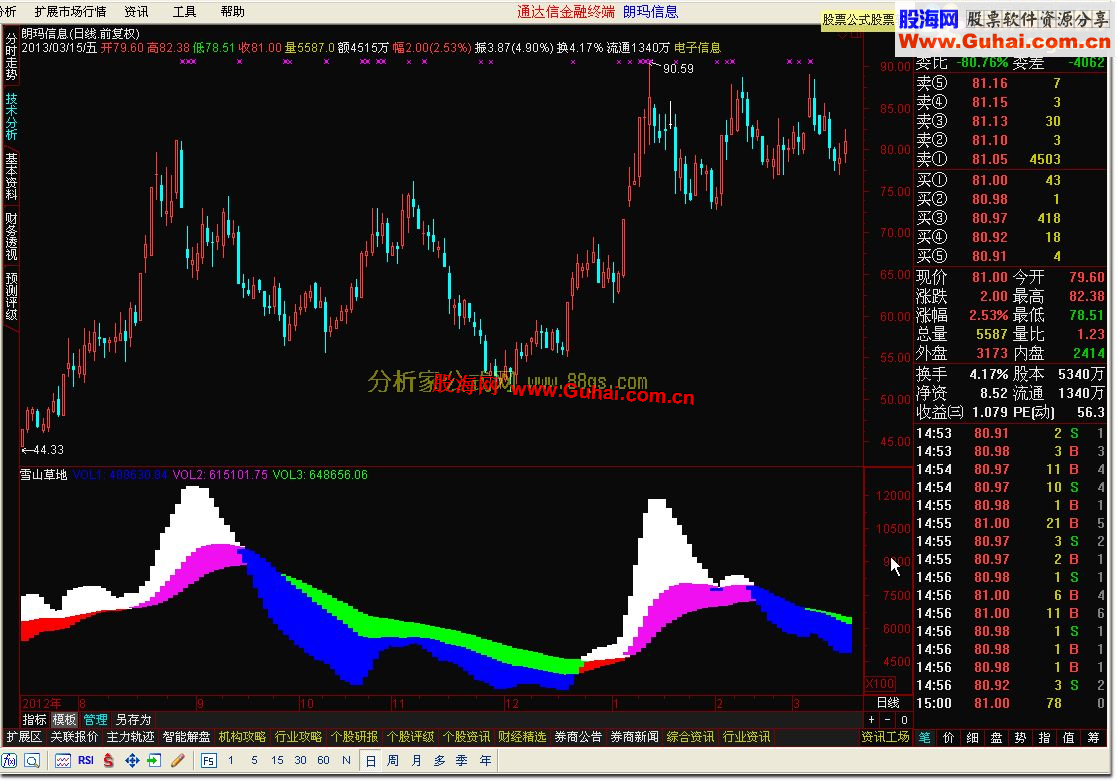
Task: Select the 季 quarterly period
Action: [462, 760]
